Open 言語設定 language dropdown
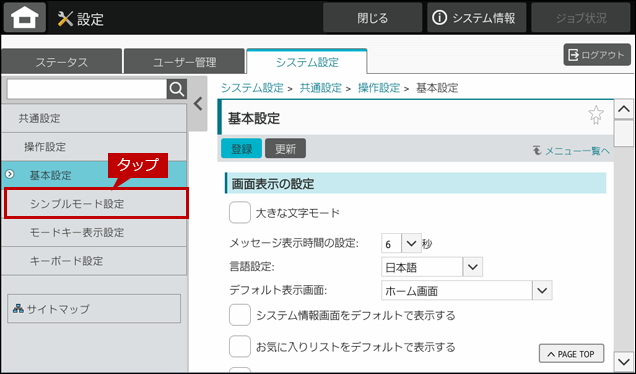 [473, 267]
